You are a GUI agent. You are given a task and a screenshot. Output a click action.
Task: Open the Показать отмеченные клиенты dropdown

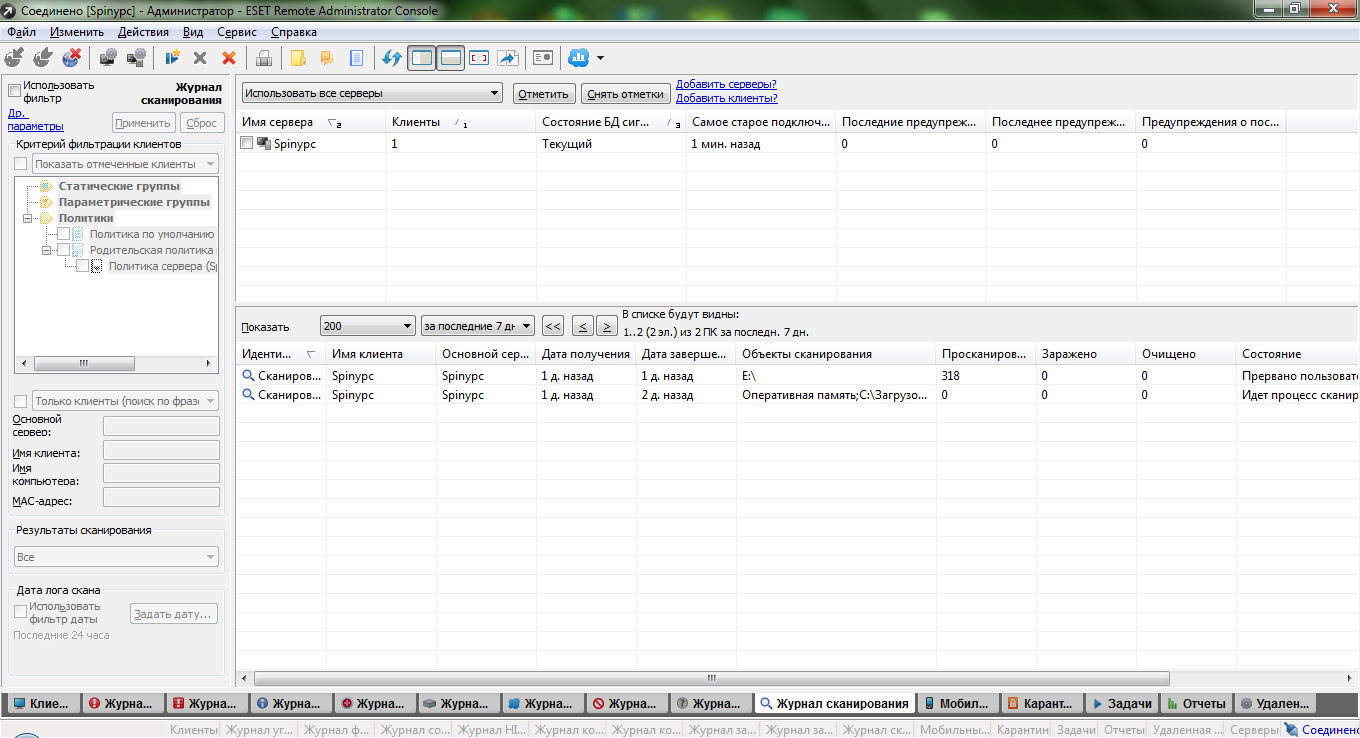pyautogui.click(x=125, y=164)
